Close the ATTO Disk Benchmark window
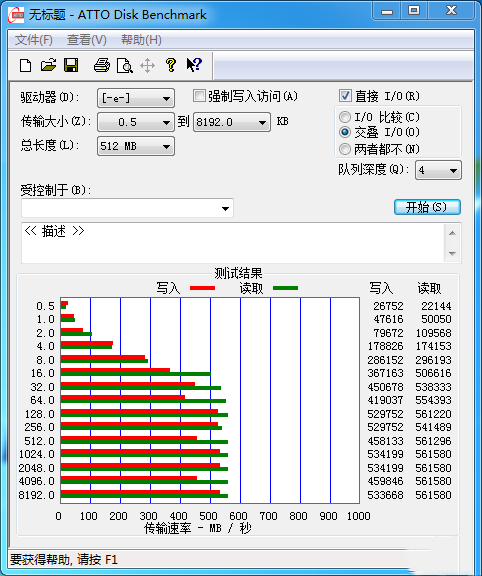Image resolution: width=482 pixels, height=576 pixels. [451, 11]
